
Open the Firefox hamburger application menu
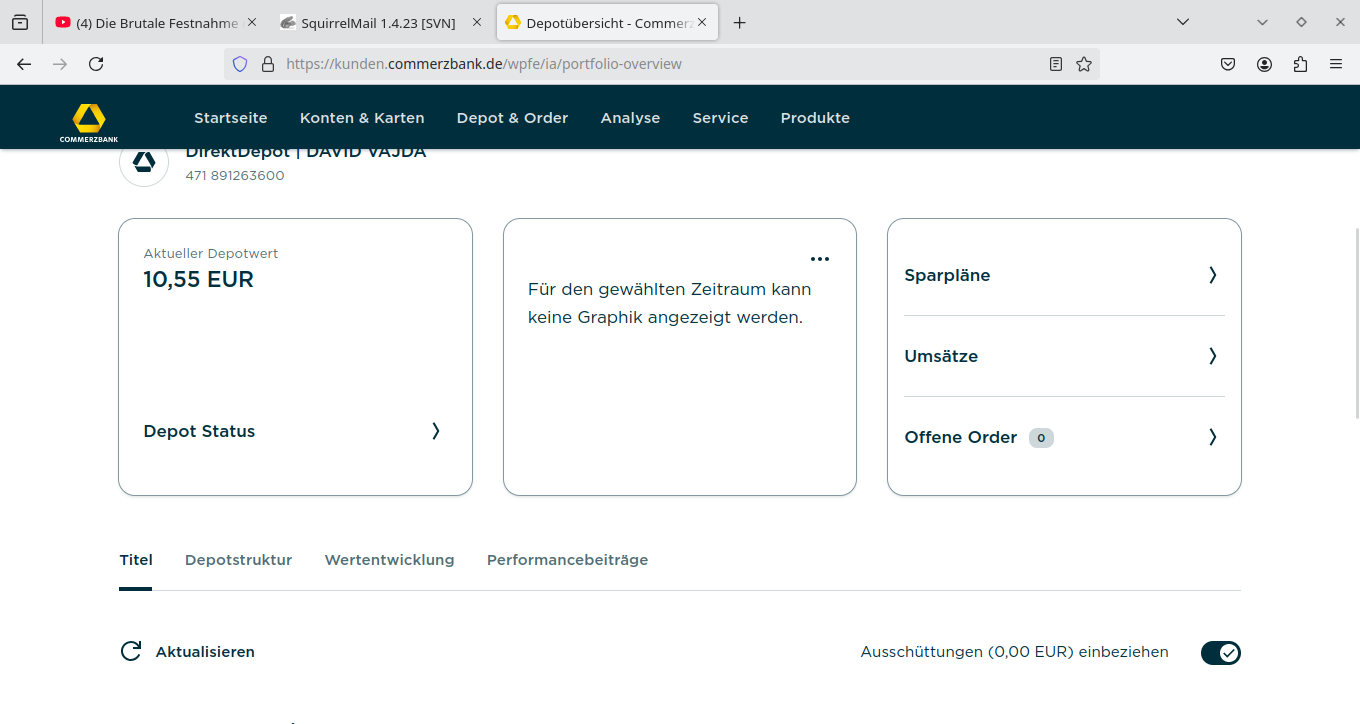1336,64
